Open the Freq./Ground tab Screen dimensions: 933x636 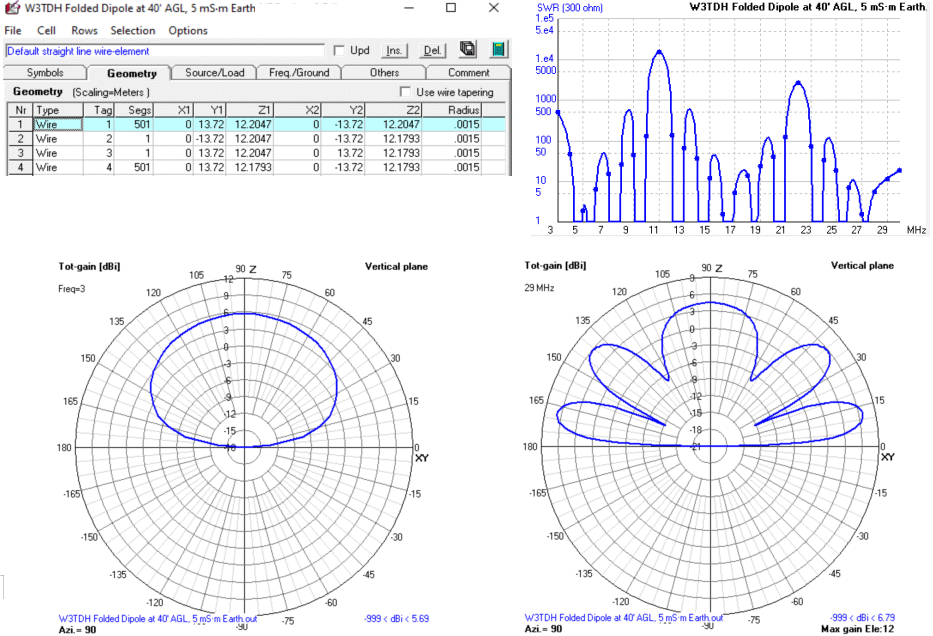[299, 72]
